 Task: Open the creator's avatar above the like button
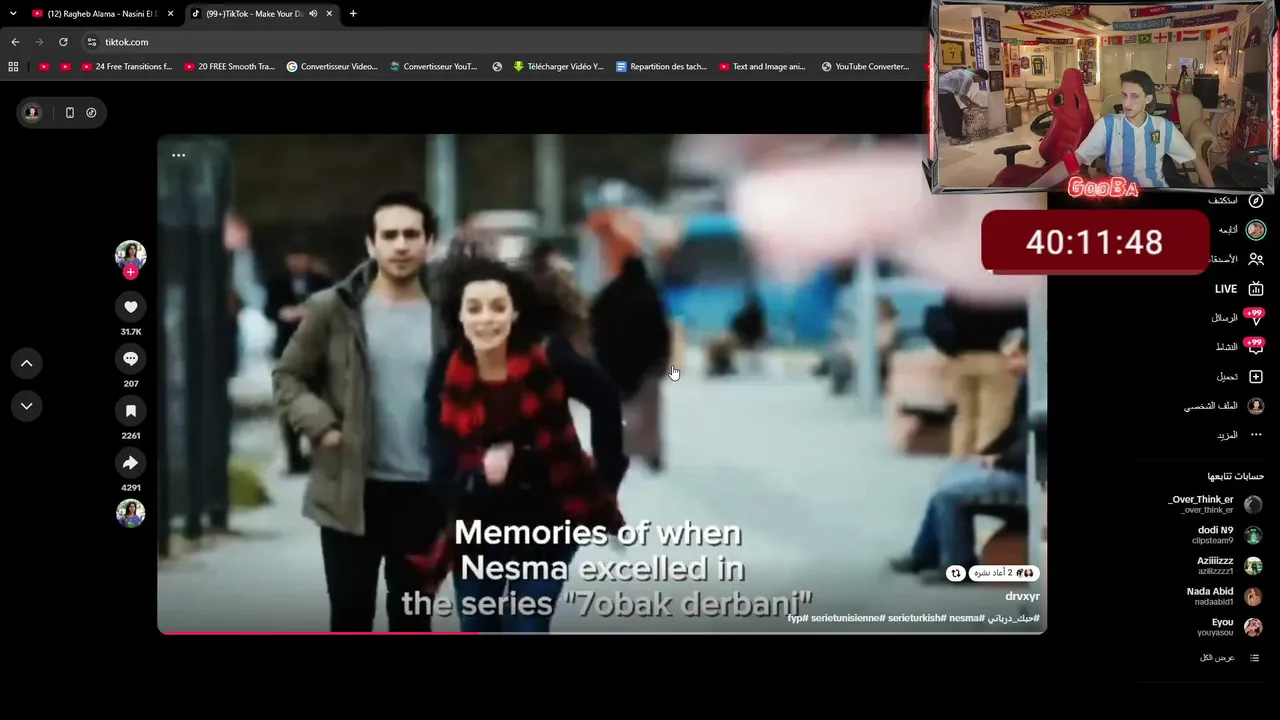point(130,256)
